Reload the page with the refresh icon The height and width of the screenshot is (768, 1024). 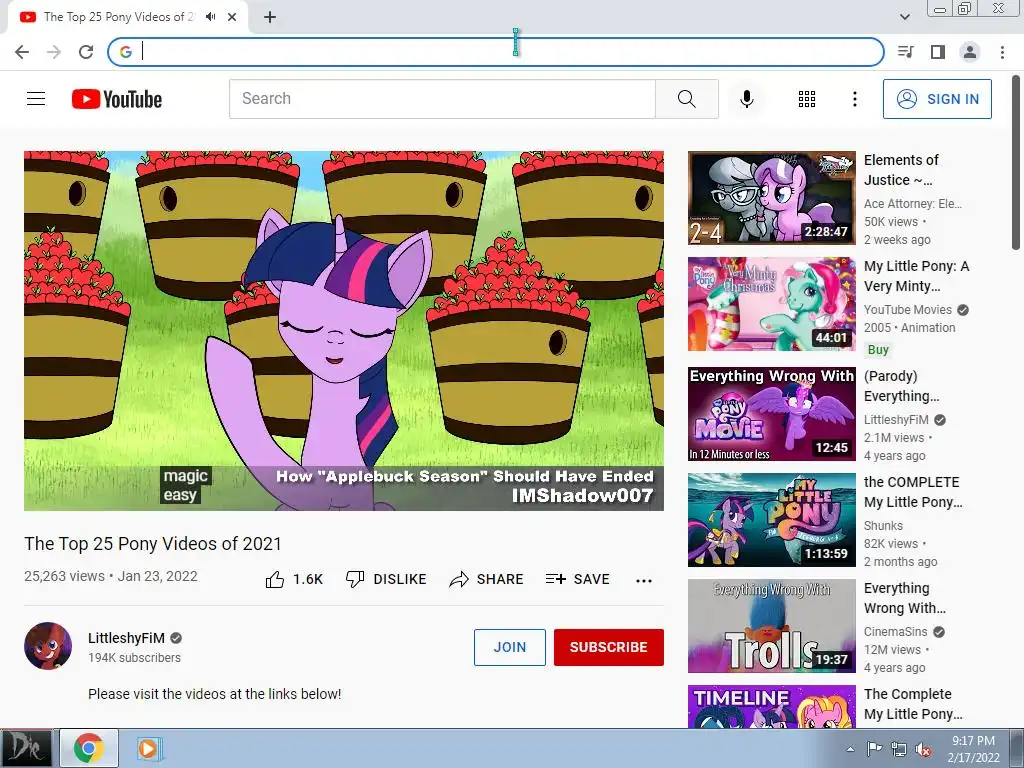coord(86,52)
